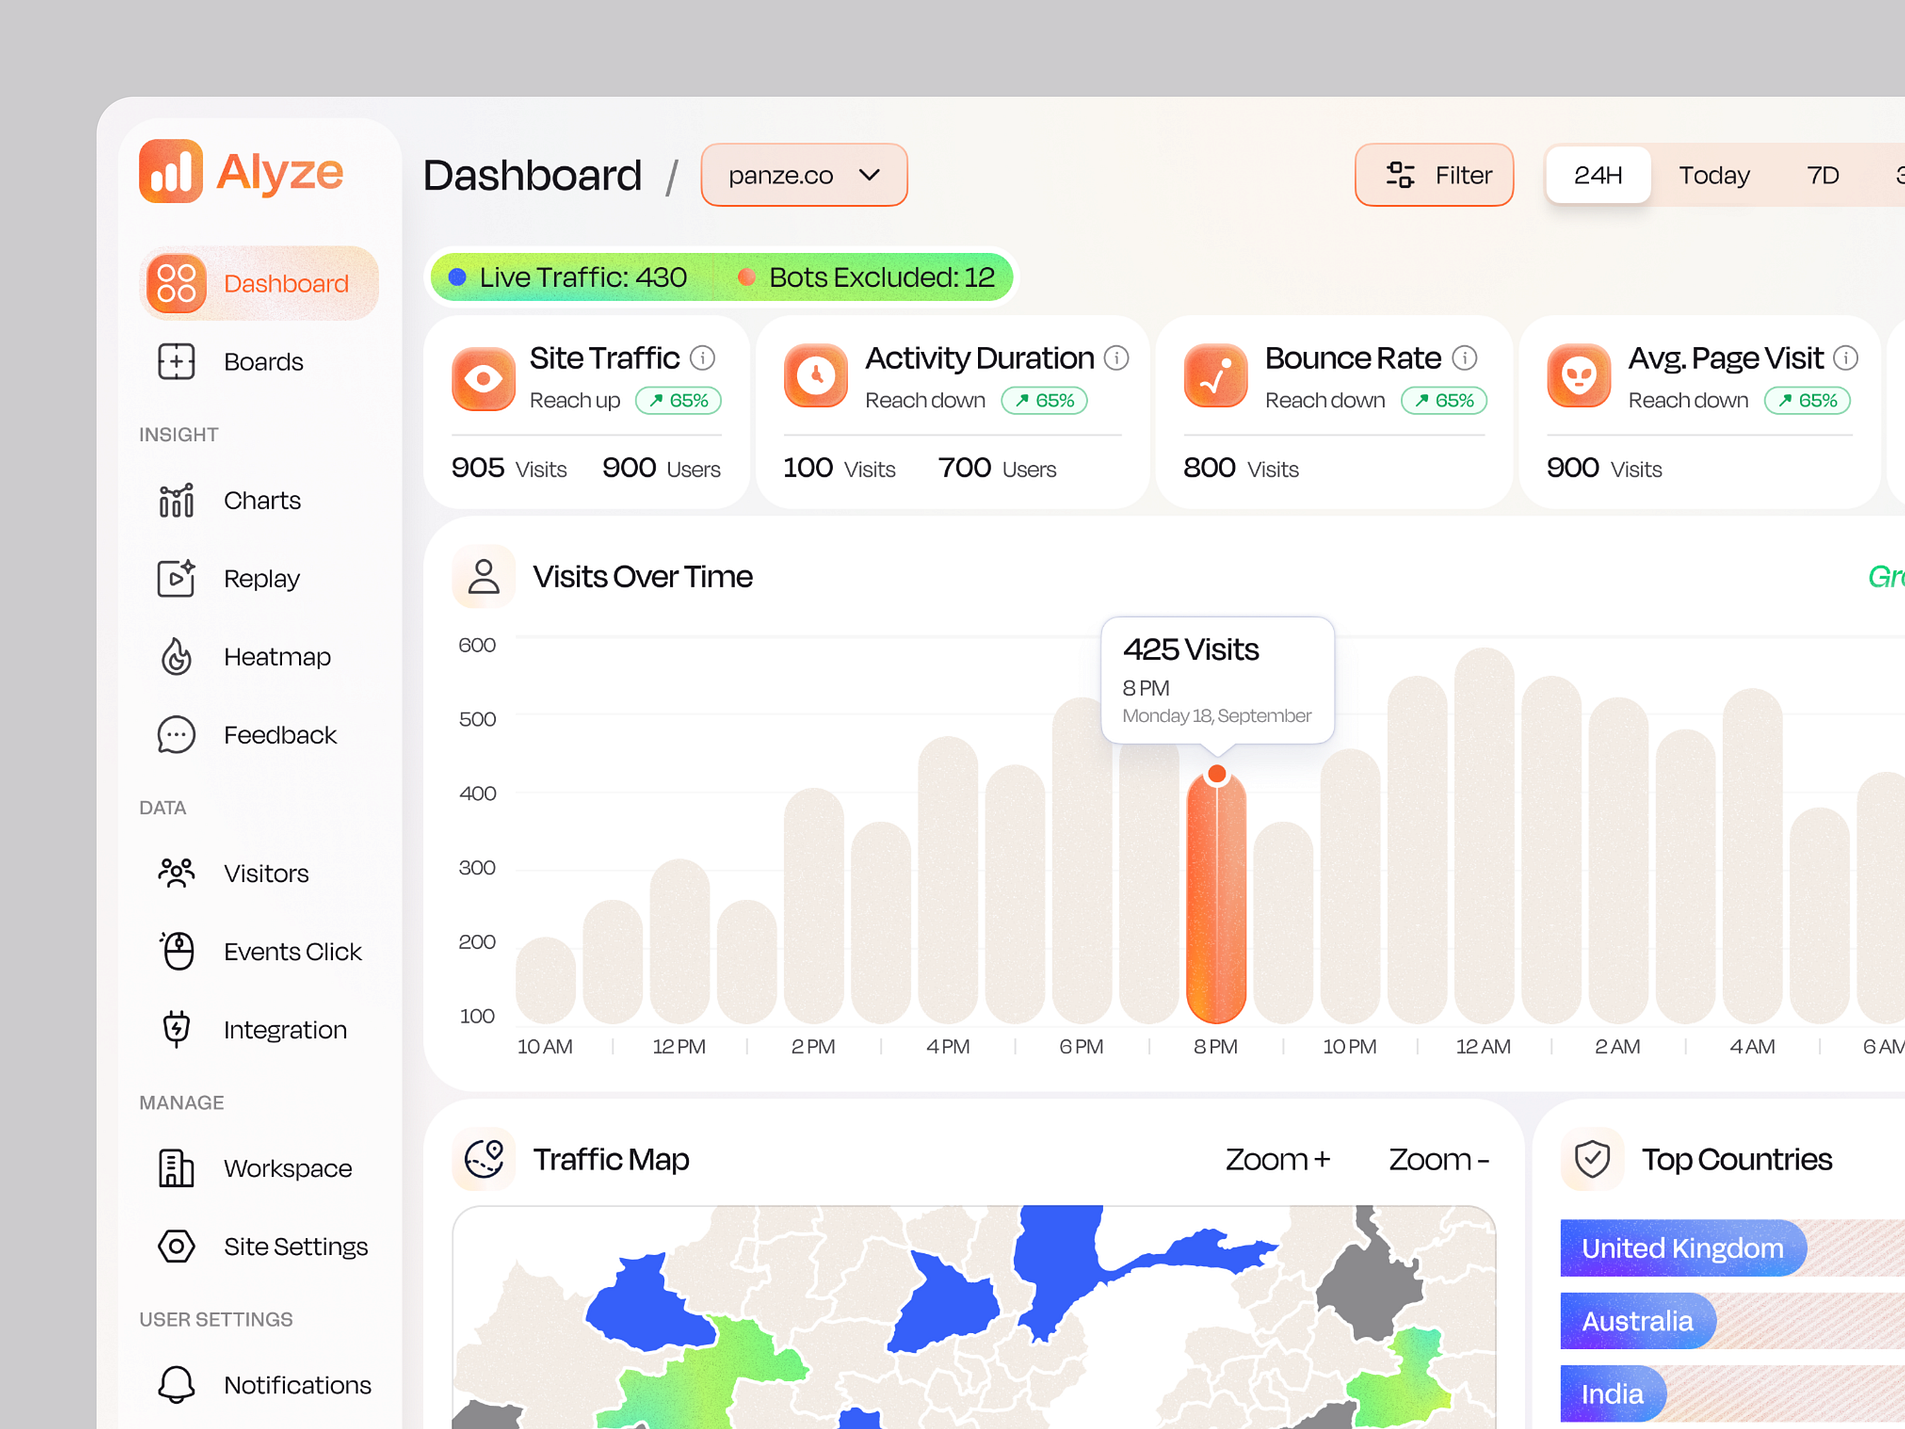
Task: Click the Bounce Rate 65% badge
Action: (1444, 400)
